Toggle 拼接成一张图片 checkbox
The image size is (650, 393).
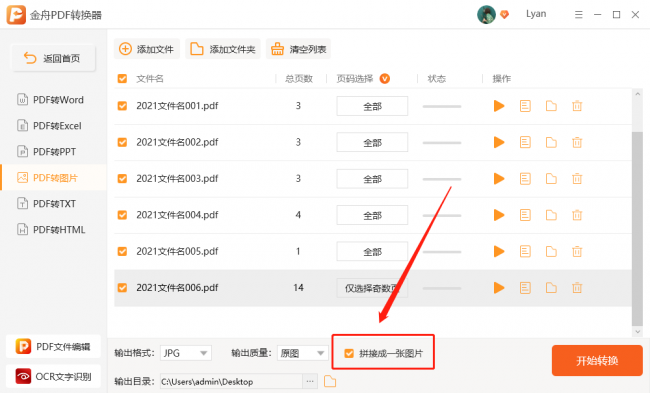coord(349,353)
